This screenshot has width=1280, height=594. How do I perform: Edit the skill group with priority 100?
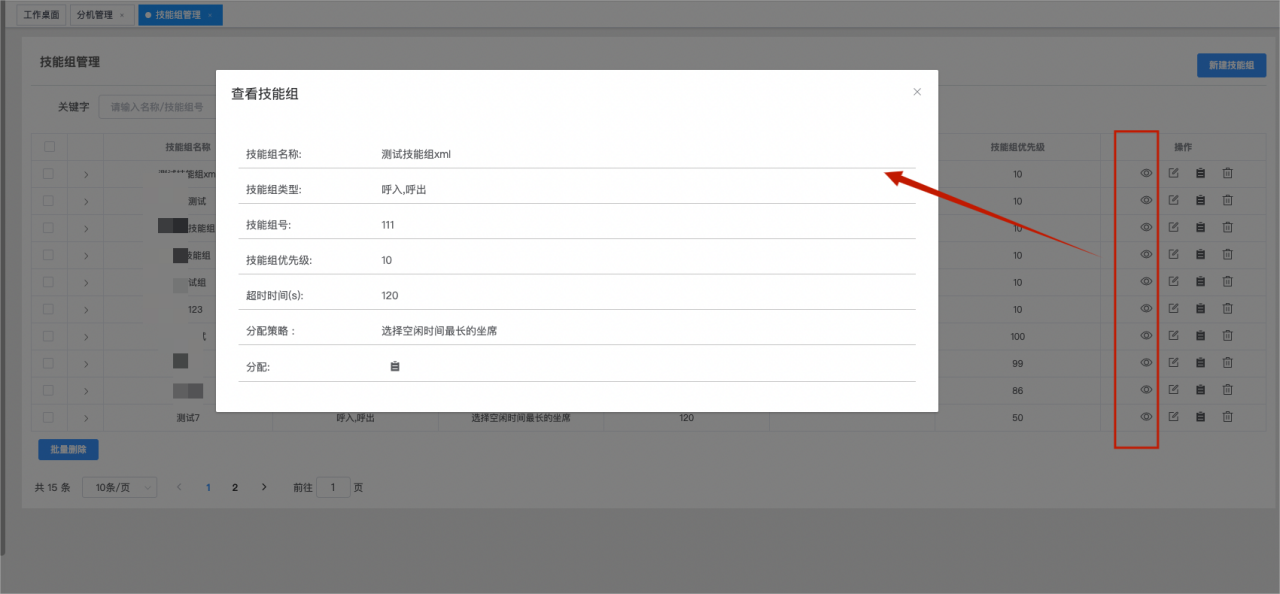[1174, 336]
